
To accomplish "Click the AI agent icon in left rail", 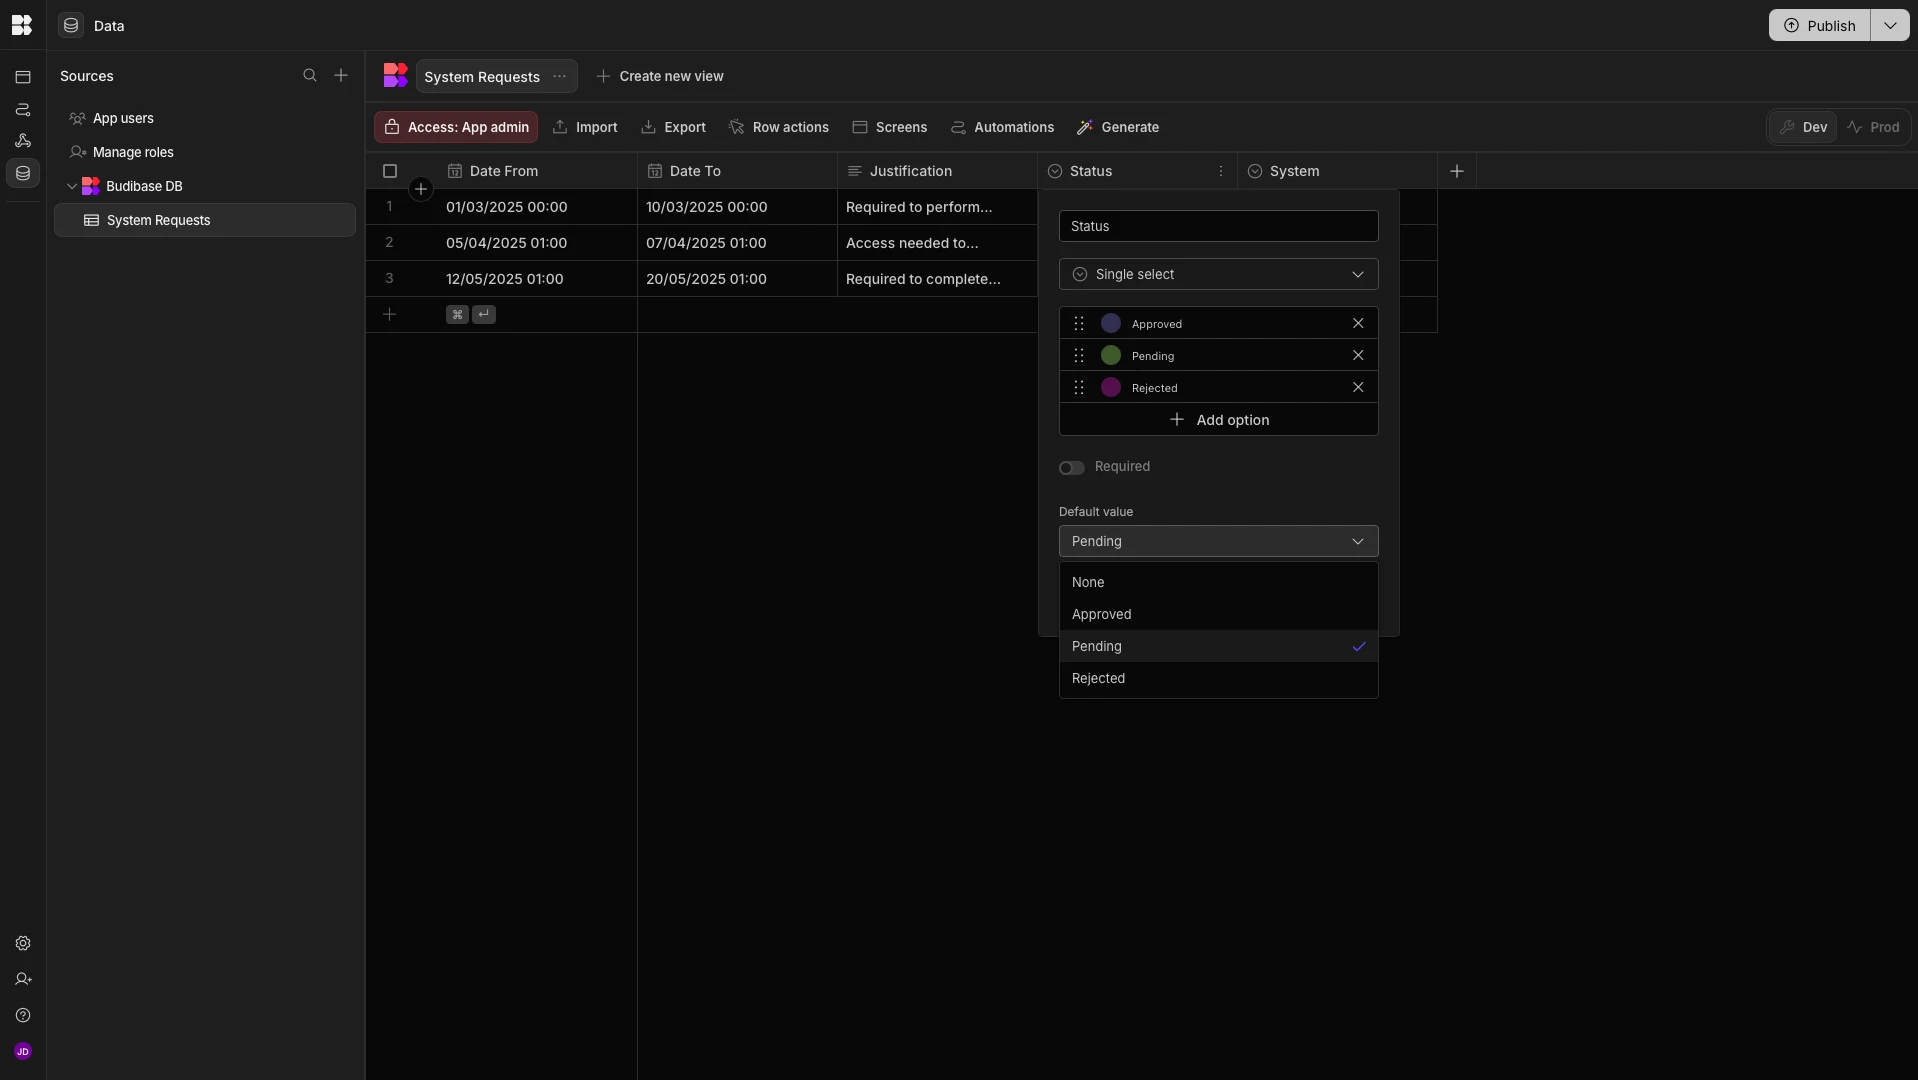I will [23, 141].
